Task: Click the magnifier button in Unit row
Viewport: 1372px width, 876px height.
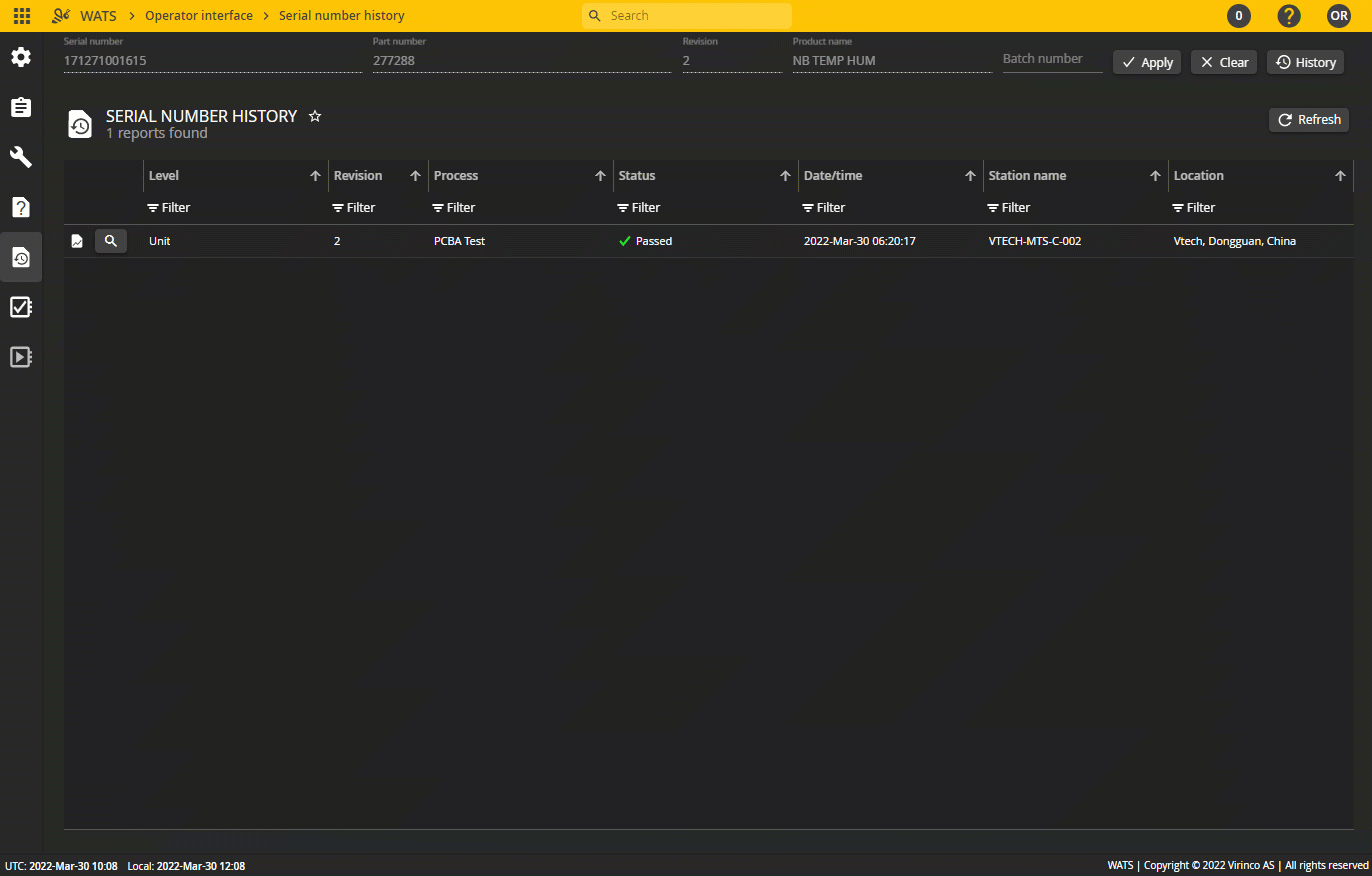Action: click(x=111, y=241)
